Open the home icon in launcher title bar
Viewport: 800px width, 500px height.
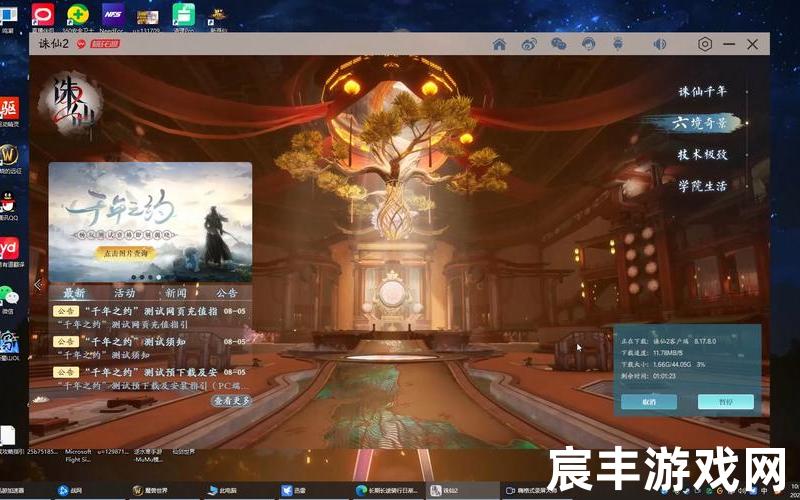(x=499, y=44)
